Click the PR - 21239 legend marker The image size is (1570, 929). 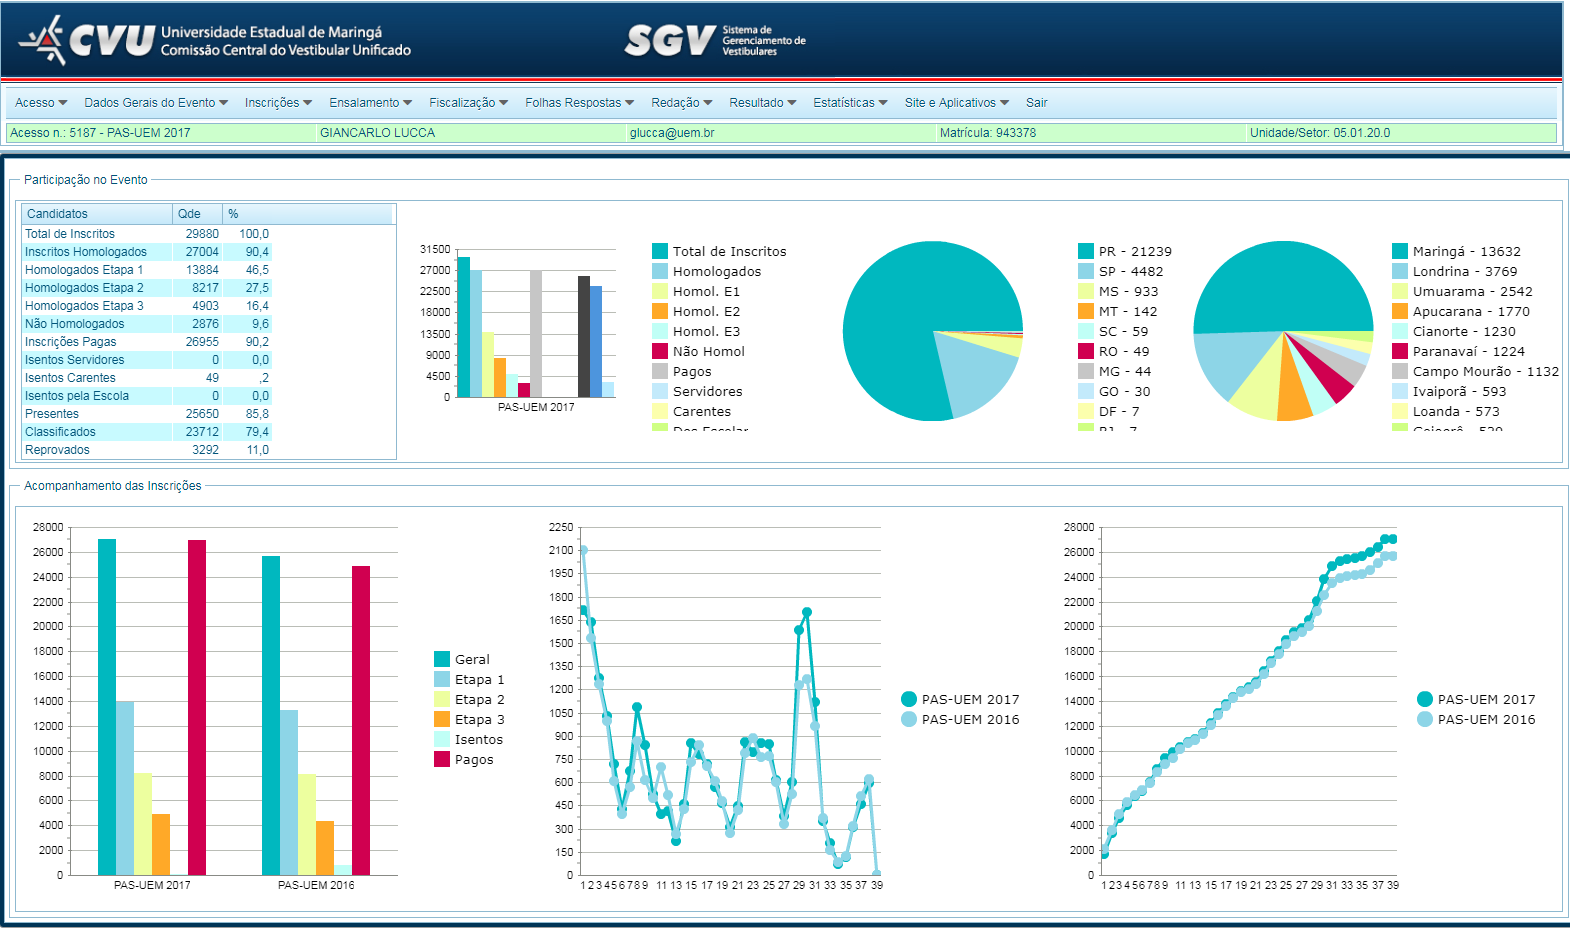(x=1086, y=251)
